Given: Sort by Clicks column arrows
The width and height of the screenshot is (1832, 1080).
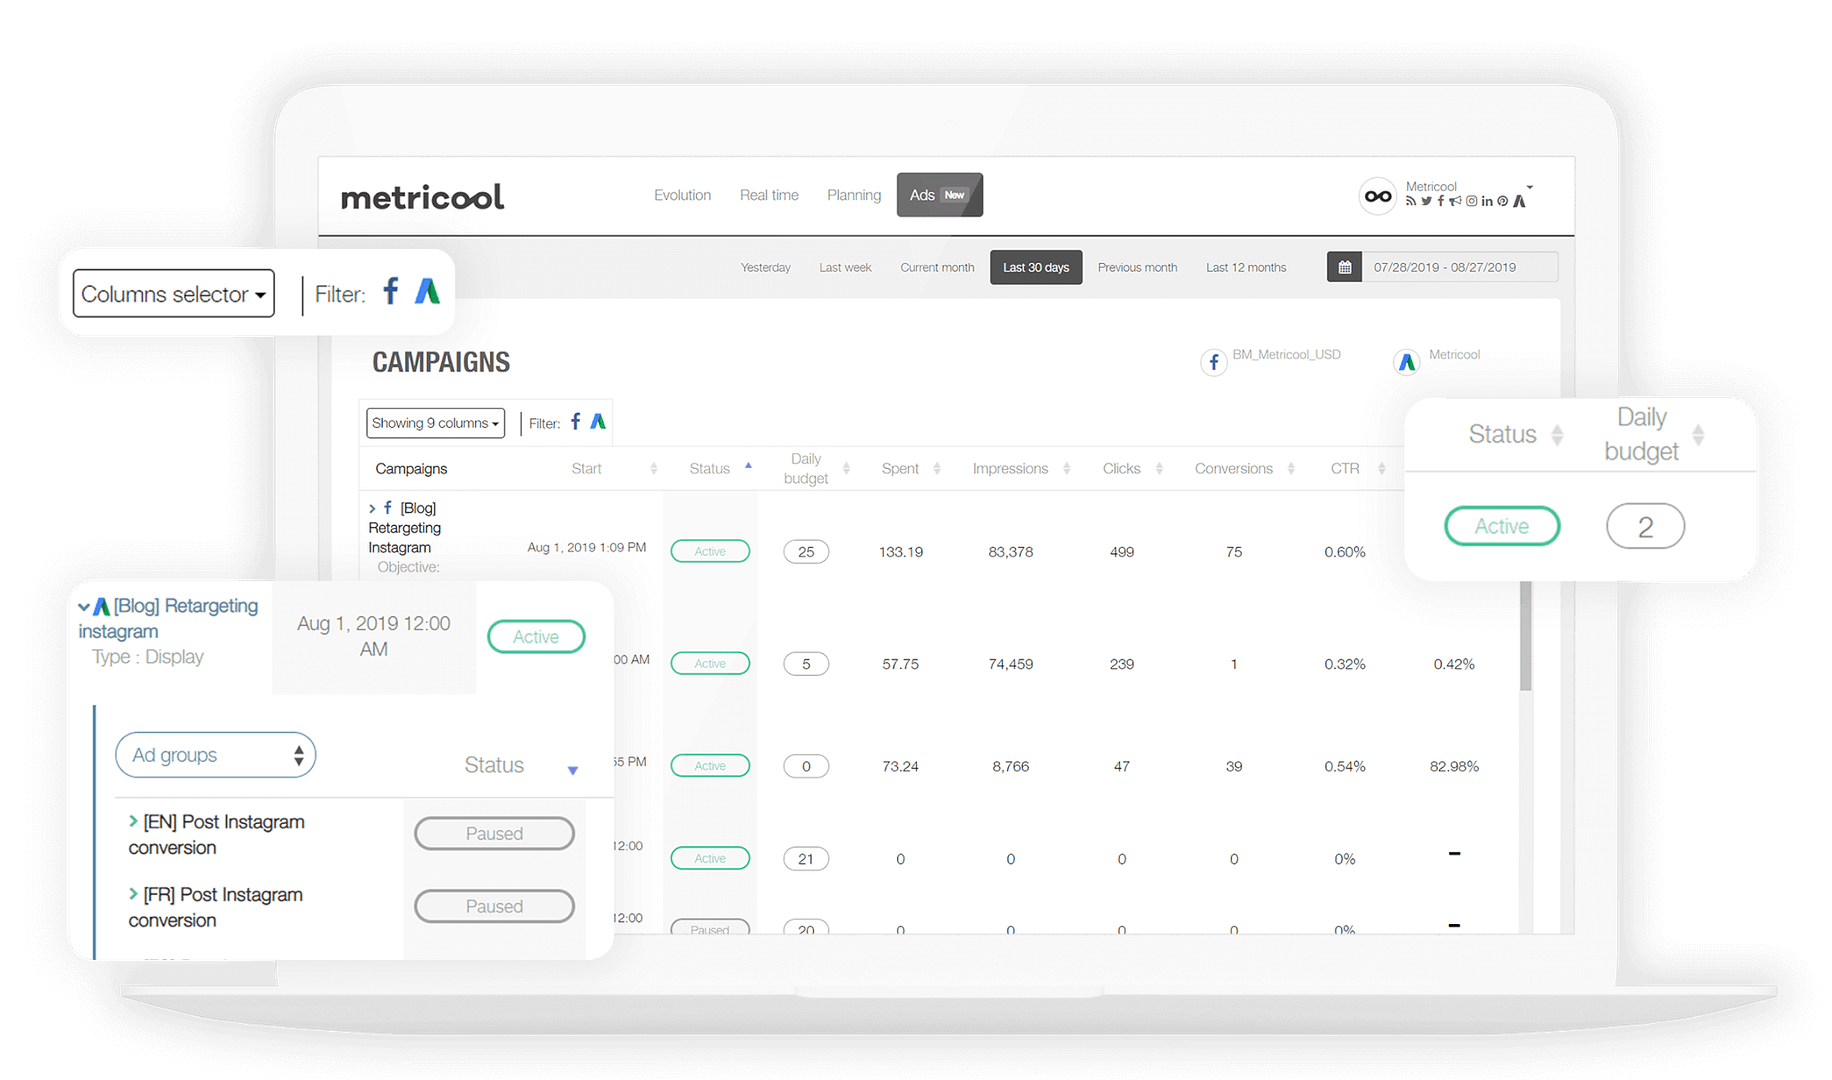Looking at the screenshot, I should [x=1159, y=468].
